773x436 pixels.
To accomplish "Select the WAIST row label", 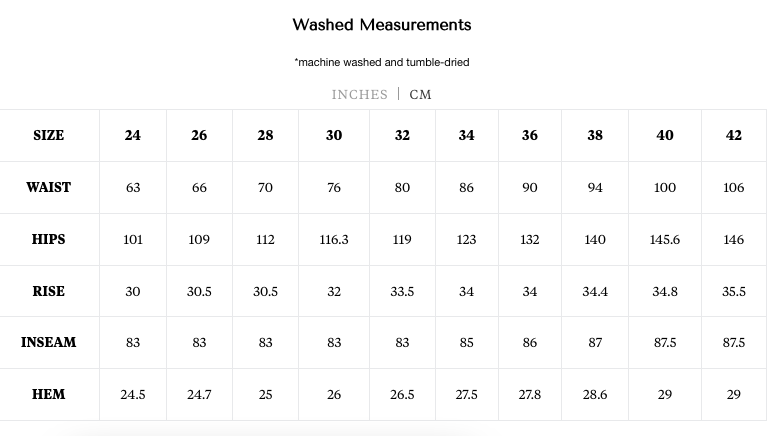I will 48,187.
